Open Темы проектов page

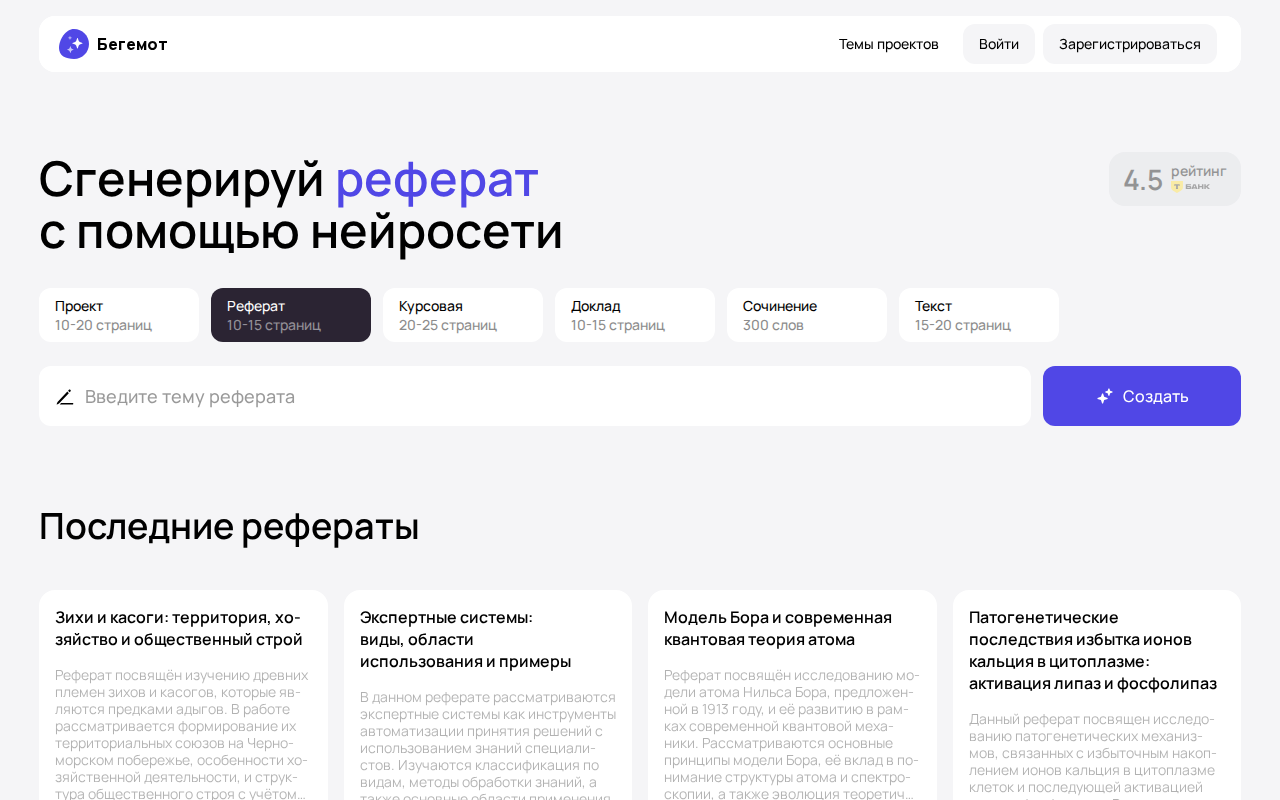[888, 44]
